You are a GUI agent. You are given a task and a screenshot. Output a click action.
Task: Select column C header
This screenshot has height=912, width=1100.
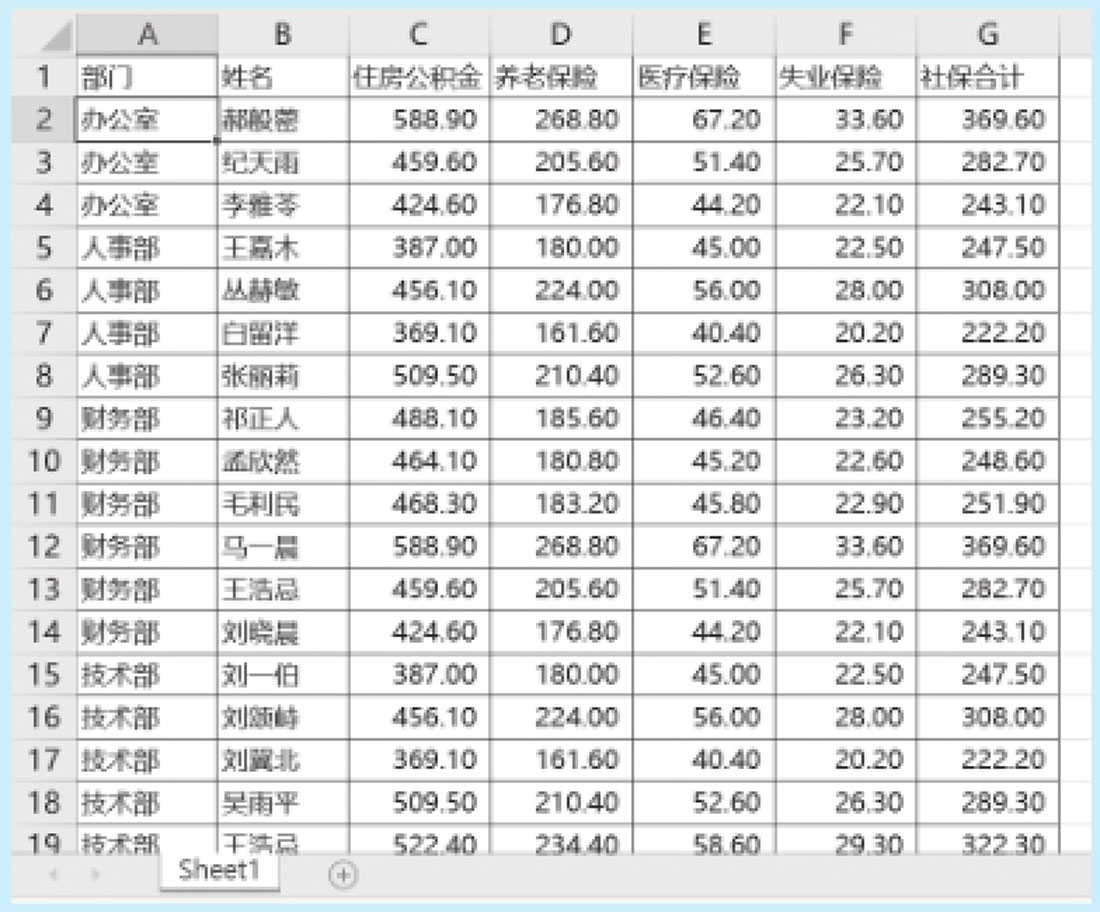click(x=419, y=34)
